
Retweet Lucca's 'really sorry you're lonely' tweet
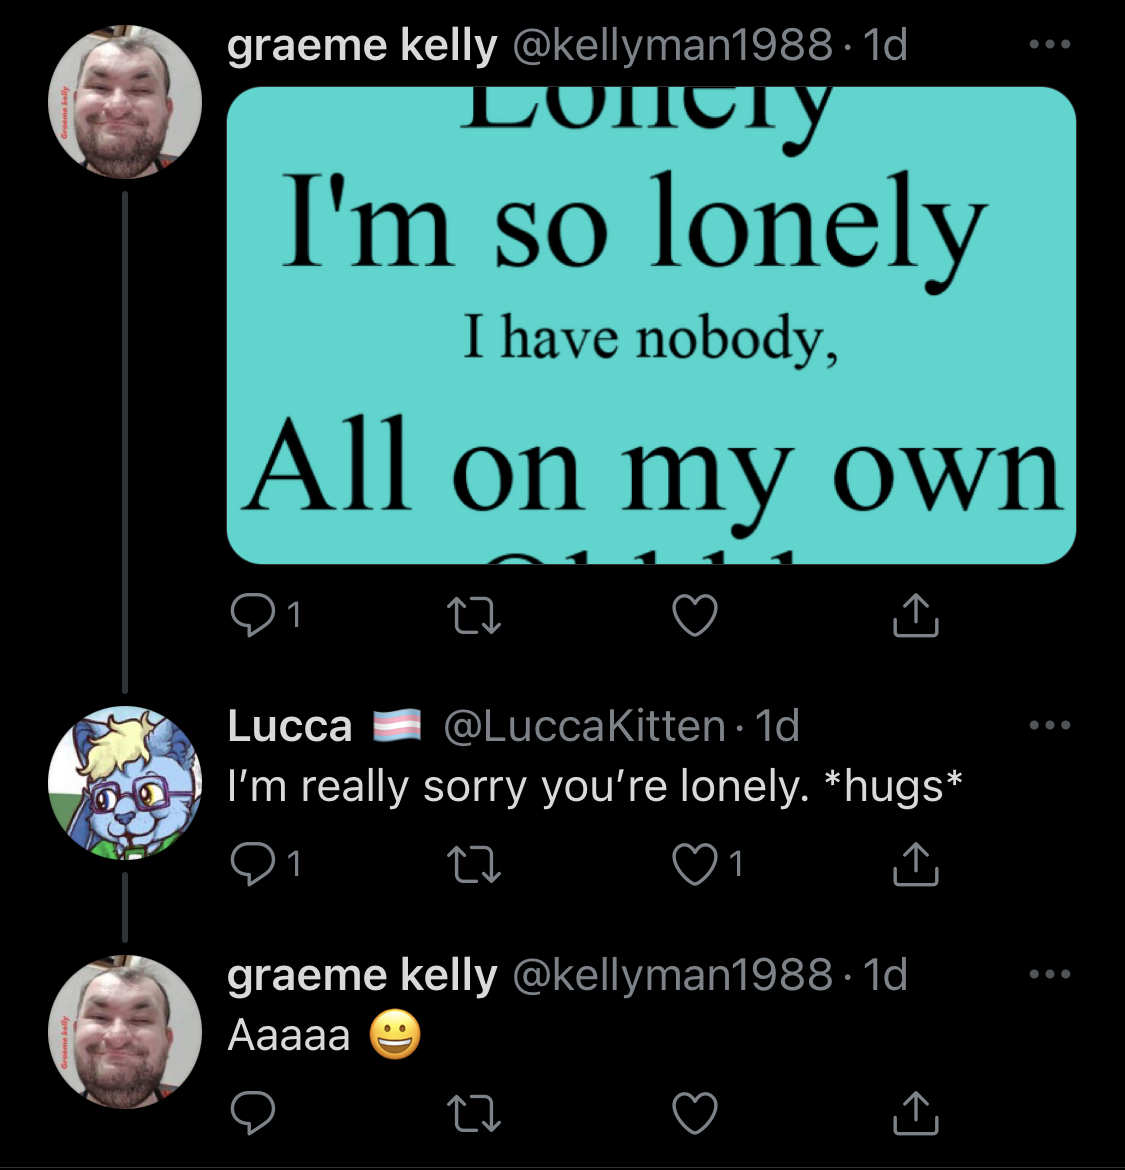pos(474,865)
